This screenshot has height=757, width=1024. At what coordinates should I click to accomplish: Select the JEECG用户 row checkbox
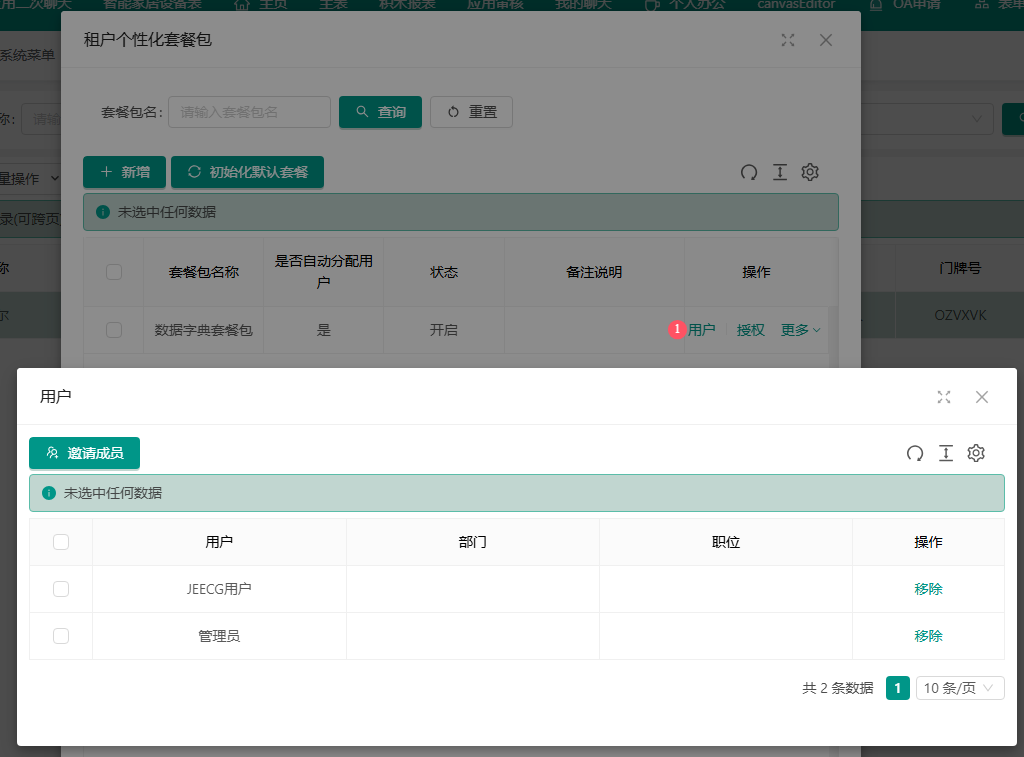(61, 589)
